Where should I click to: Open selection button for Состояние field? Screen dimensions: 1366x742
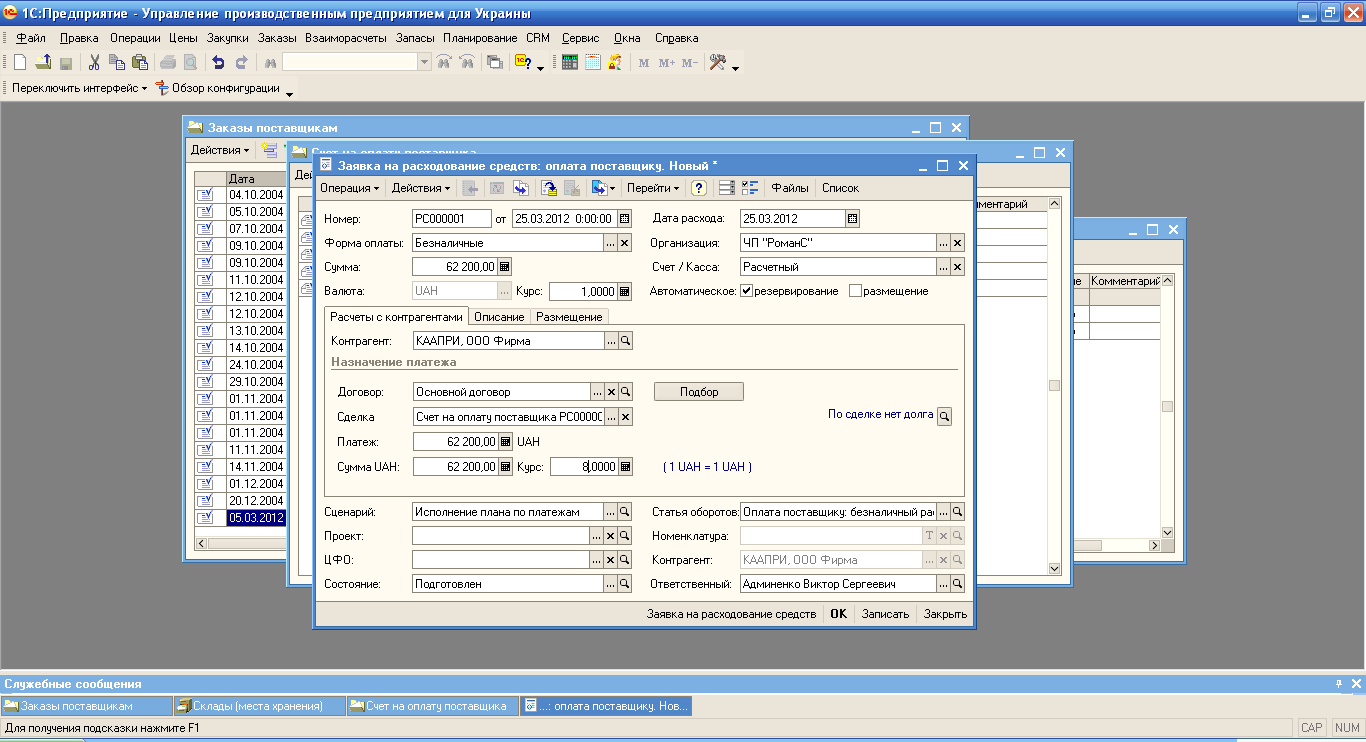(610, 584)
